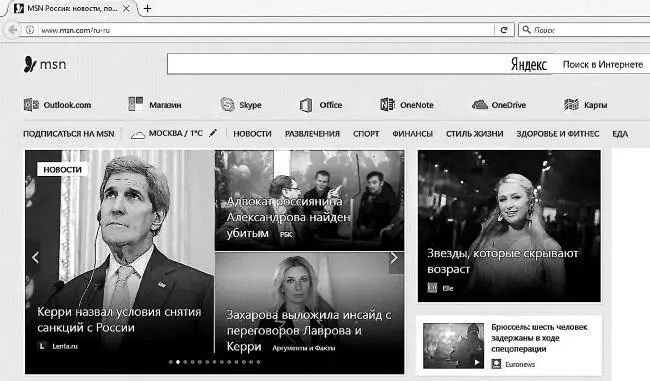Click the msn butterfly logo
Viewport: 650px width, 381px height.
point(30,64)
